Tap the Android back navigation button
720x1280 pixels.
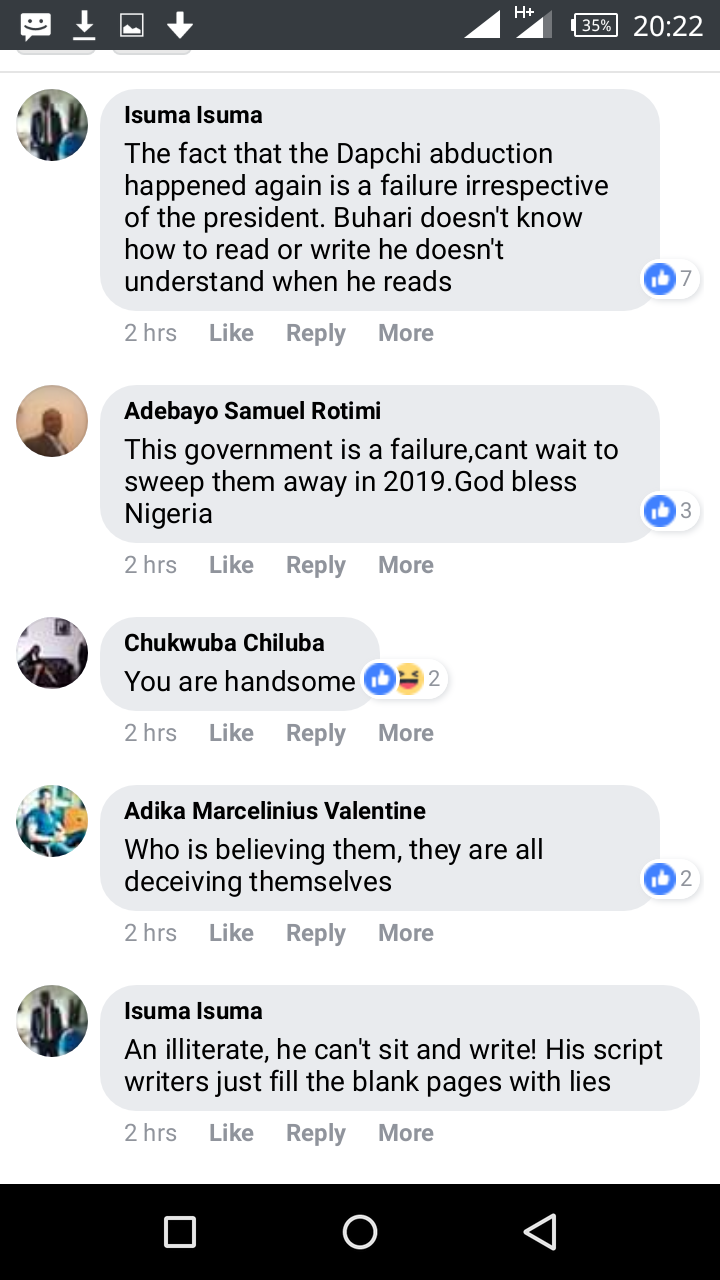click(x=540, y=1232)
